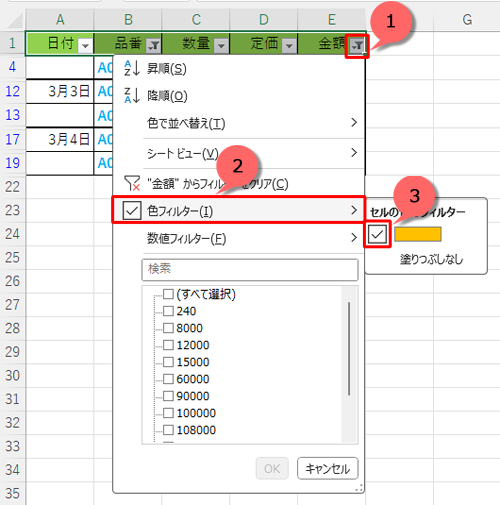Click cell containing 3月3日
Image resolution: width=500 pixels, height=505 pixels.
point(60,91)
